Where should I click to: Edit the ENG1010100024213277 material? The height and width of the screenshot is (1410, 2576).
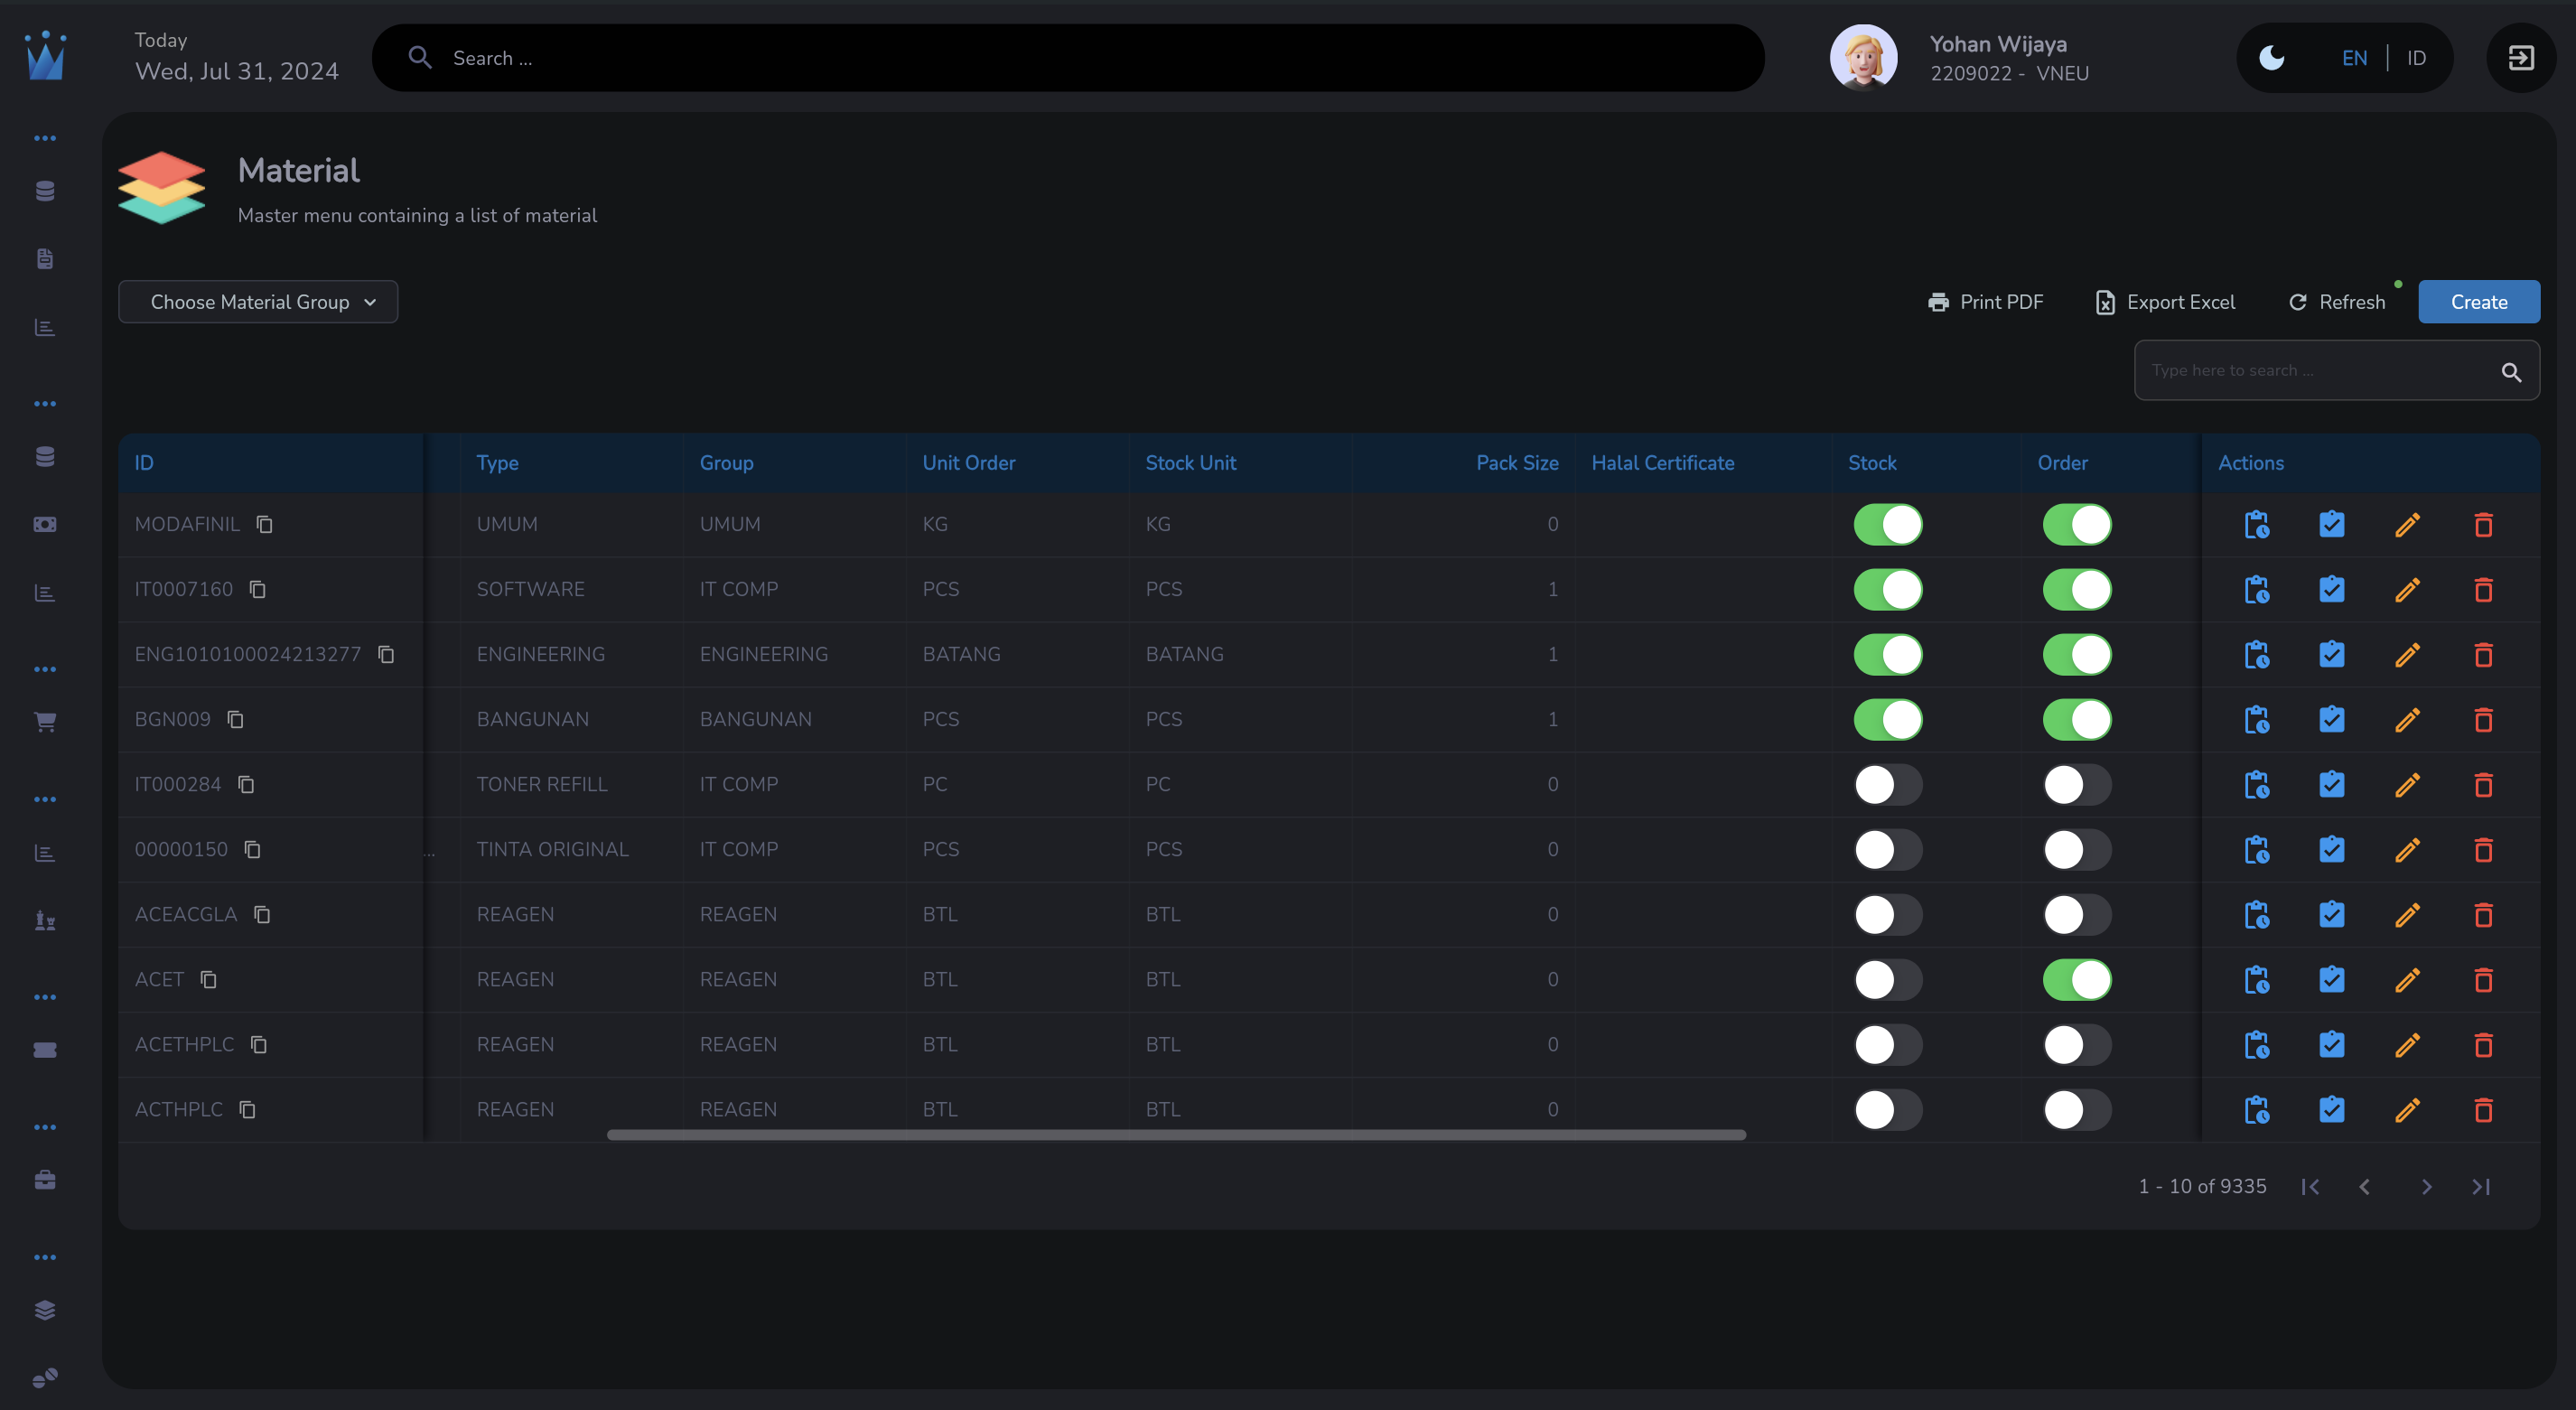click(x=2408, y=654)
